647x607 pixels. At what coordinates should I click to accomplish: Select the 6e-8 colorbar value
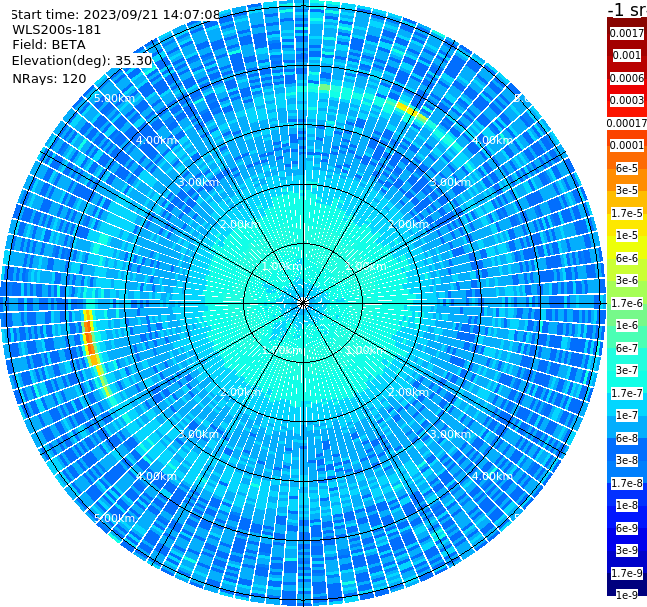627,438
